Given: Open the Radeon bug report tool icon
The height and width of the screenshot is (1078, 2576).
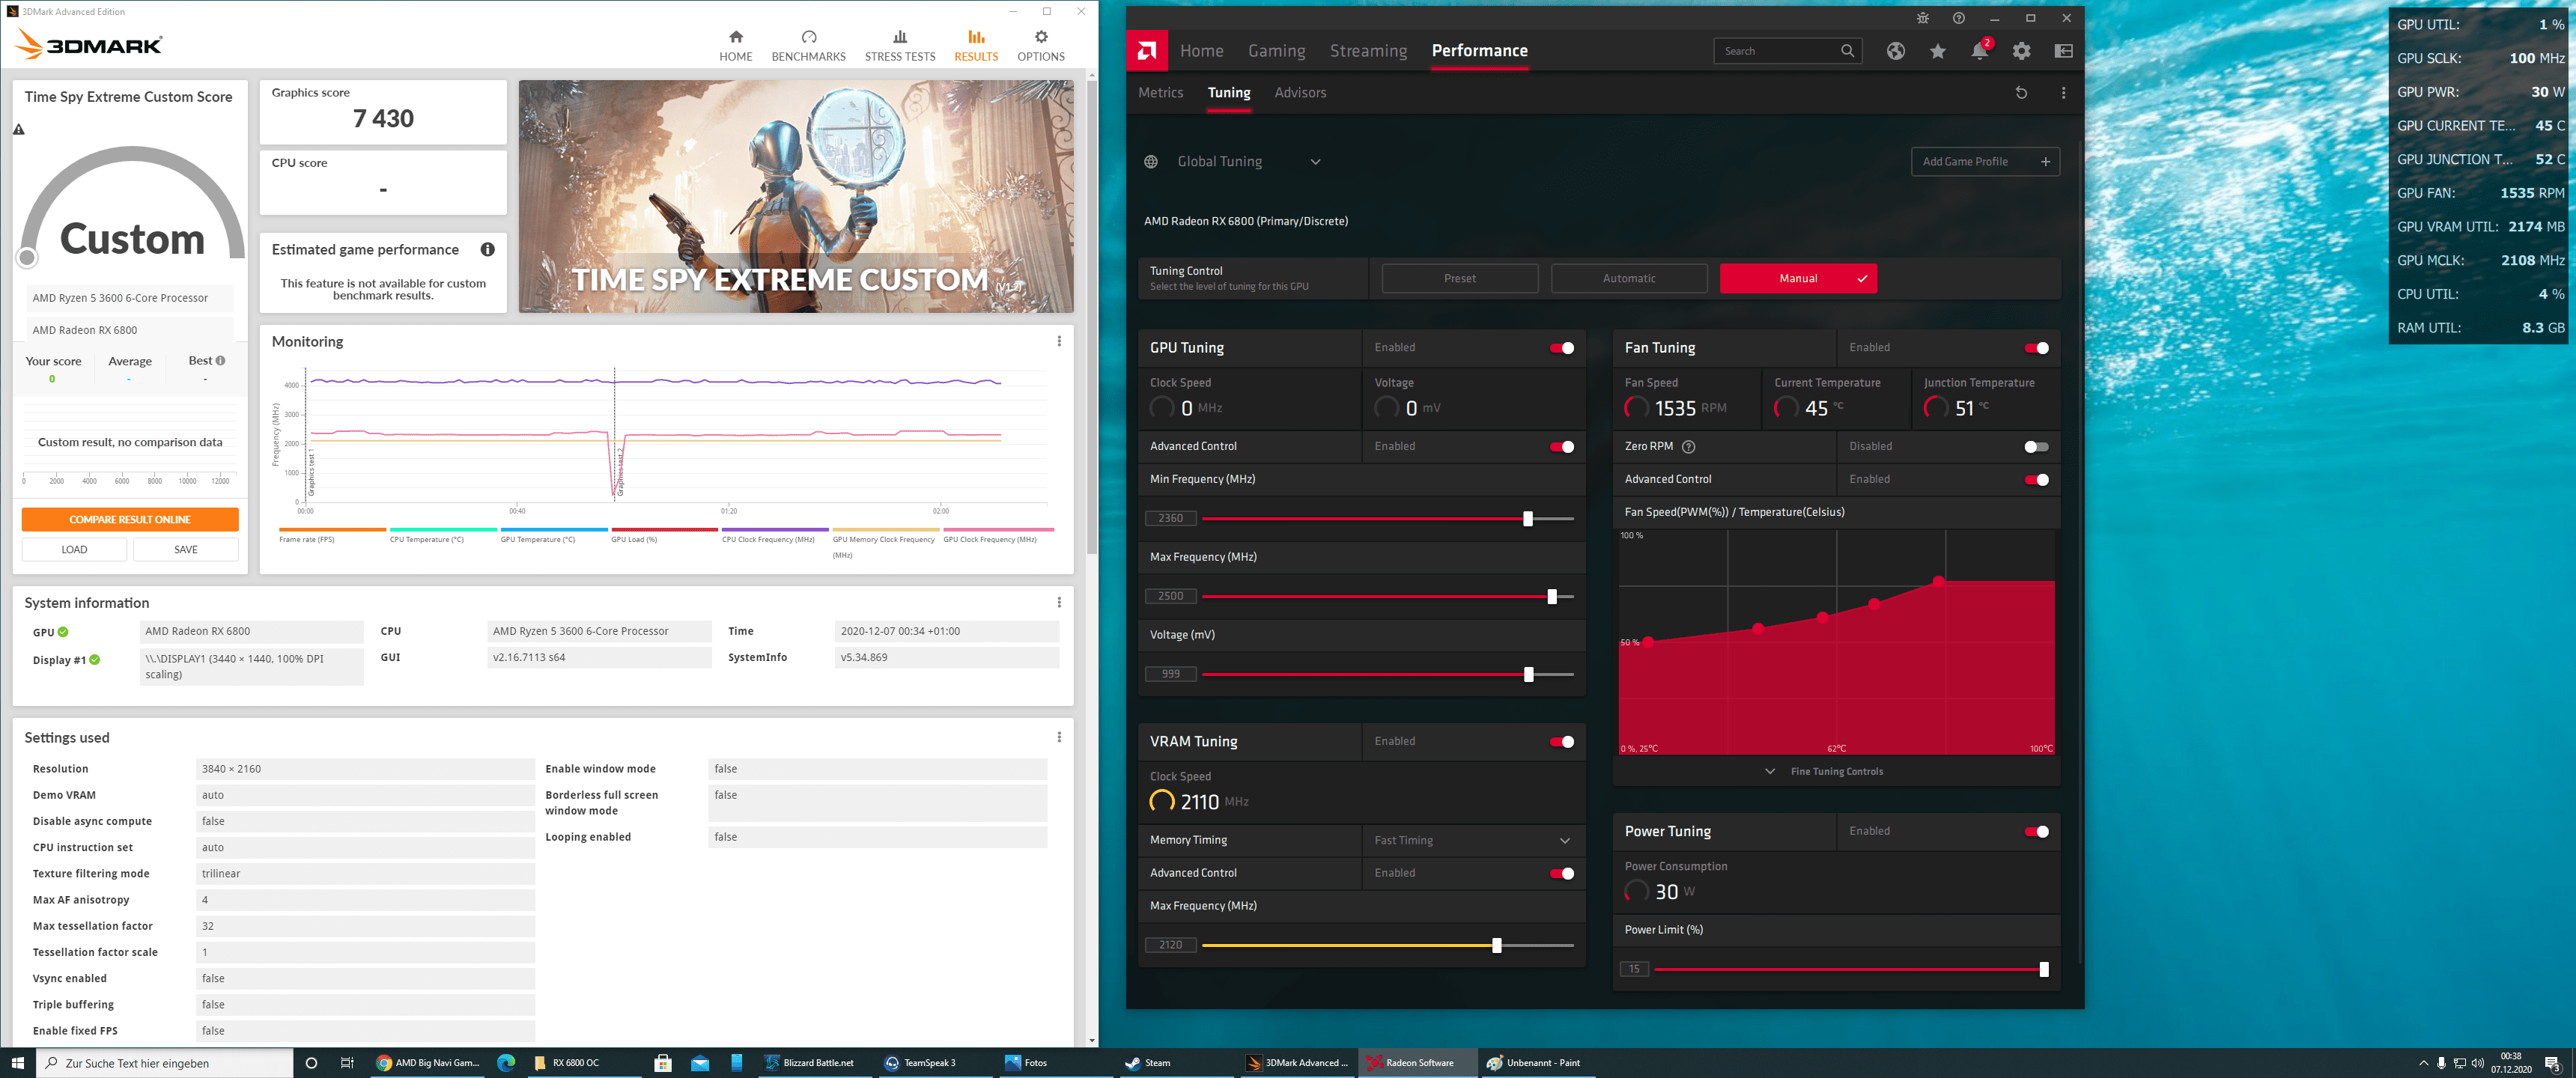Looking at the screenshot, I should [x=1922, y=18].
